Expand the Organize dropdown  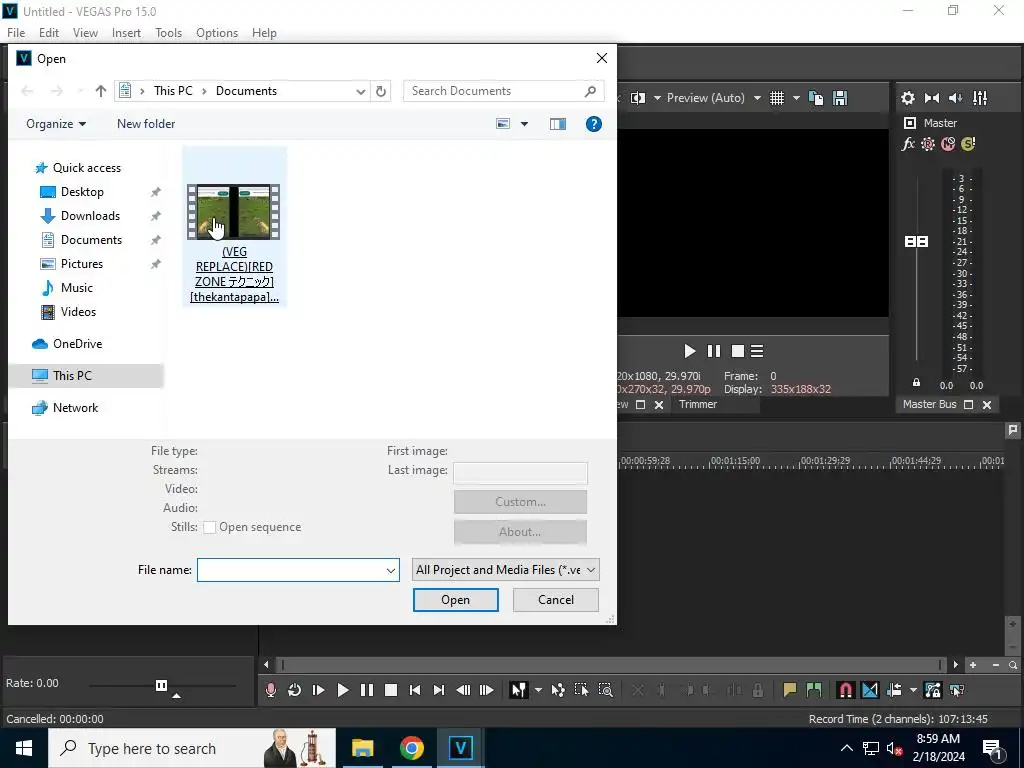click(56, 124)
